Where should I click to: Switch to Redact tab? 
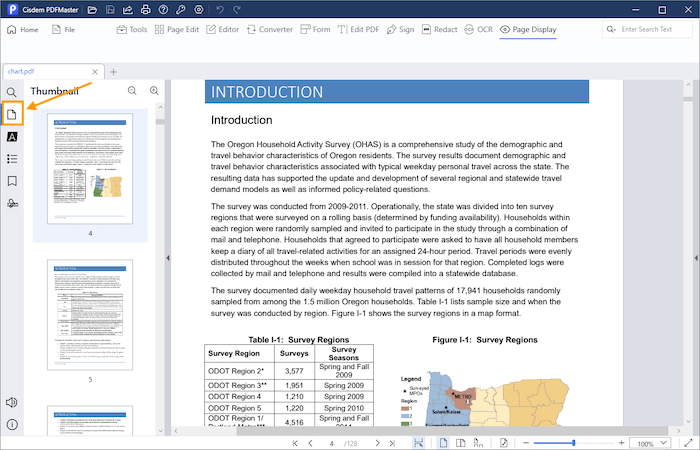pyautogui.click(x=440, y=29)
